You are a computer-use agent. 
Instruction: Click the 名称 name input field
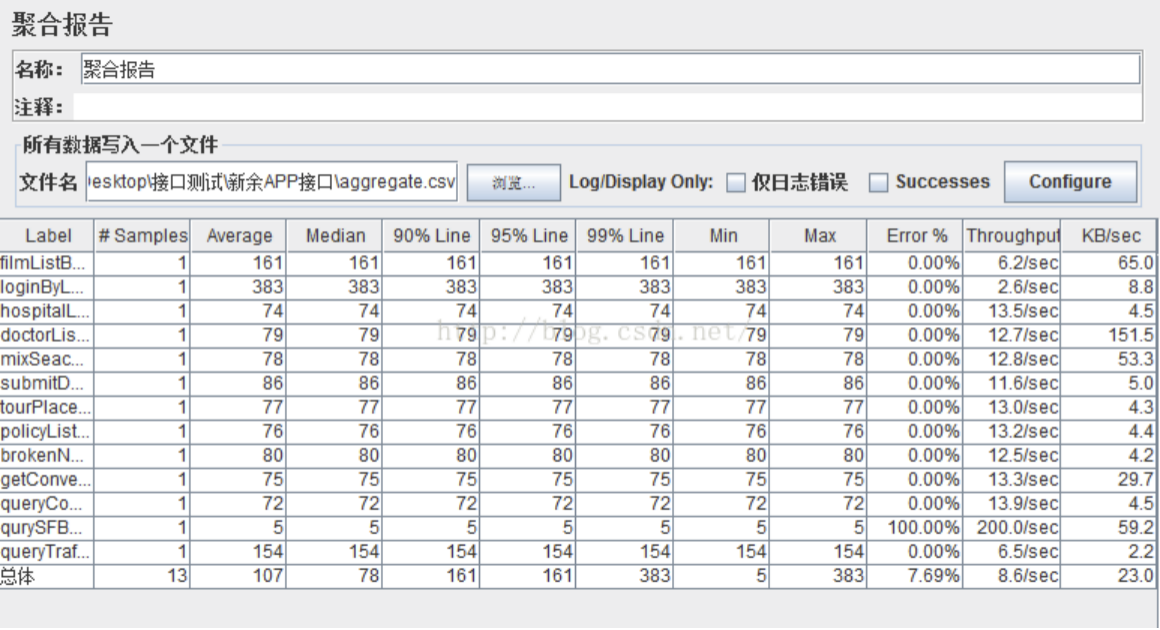[x=610, y=70]
